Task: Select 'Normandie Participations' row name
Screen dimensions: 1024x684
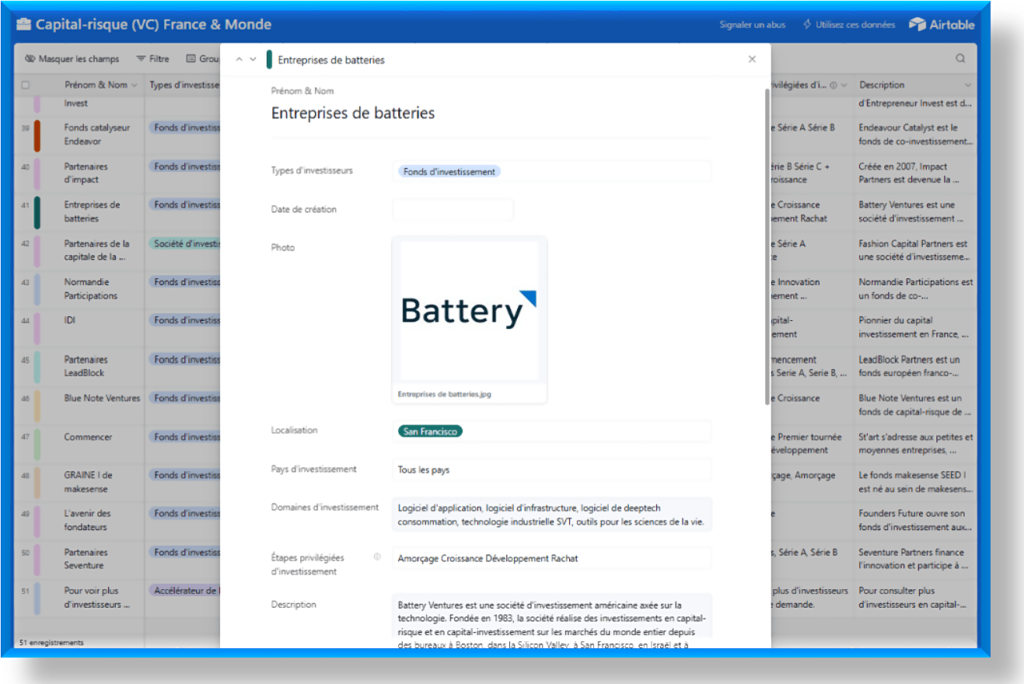Action: tap(90, 289)
